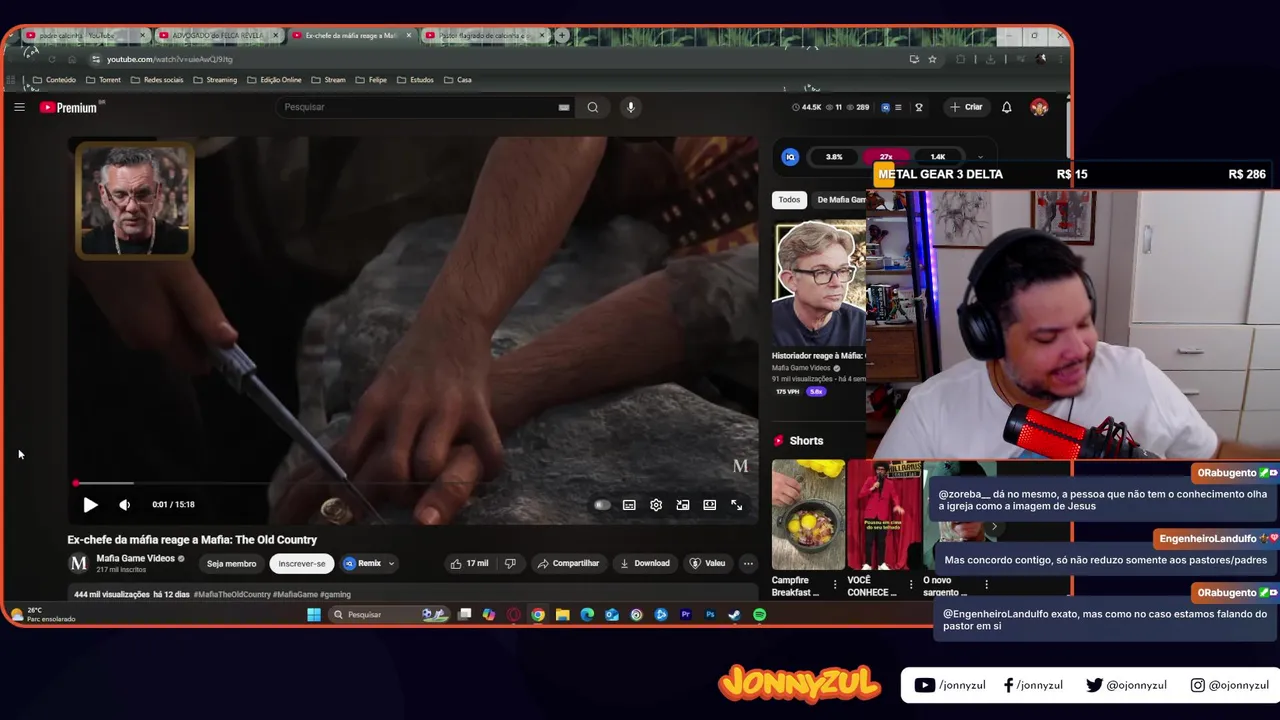Screen dimensions: 1280x720
Task: Toggle the autoplay switch in player
Action: (x=602, y=505)
